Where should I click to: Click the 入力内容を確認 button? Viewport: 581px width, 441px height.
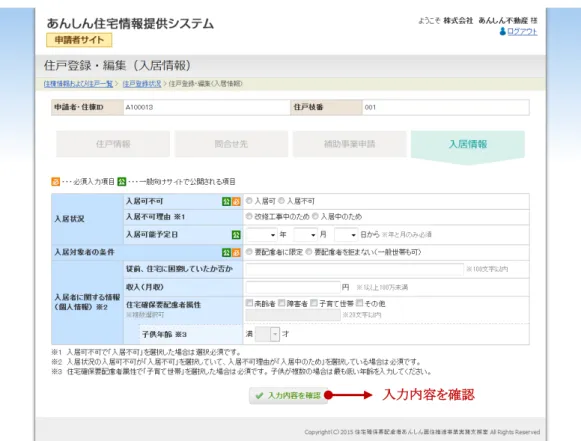pyautogui.click(x=288, y=395)
